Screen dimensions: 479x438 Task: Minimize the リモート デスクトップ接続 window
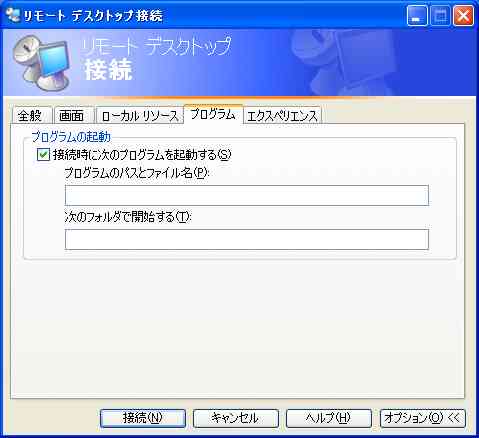coord(417,16)
